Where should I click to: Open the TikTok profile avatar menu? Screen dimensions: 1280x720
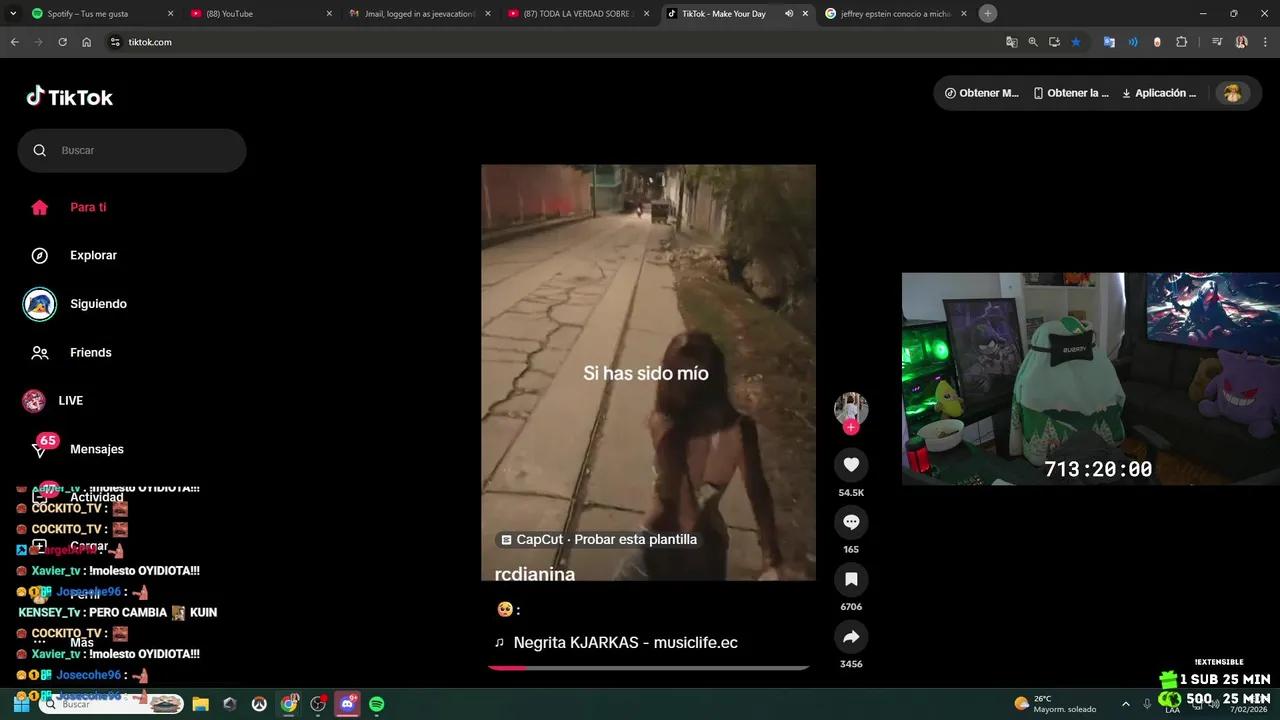coord(1232,93)
